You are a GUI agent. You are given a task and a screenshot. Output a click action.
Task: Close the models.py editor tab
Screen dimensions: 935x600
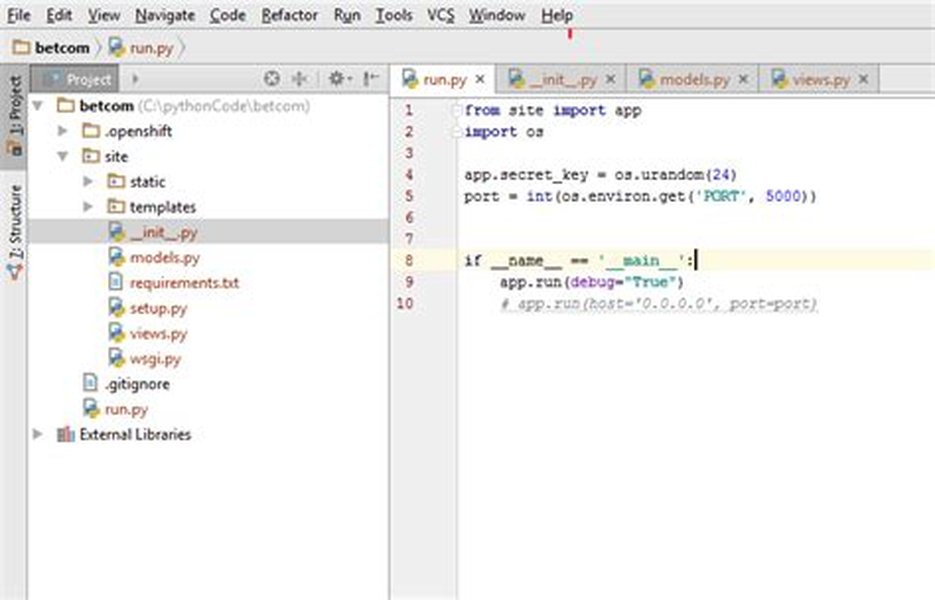pos(743,79)
